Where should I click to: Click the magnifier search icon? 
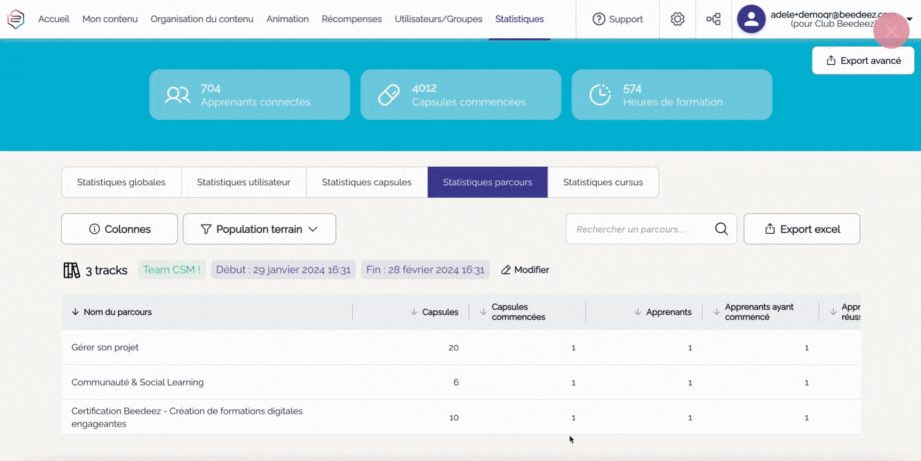pos(721,229)
